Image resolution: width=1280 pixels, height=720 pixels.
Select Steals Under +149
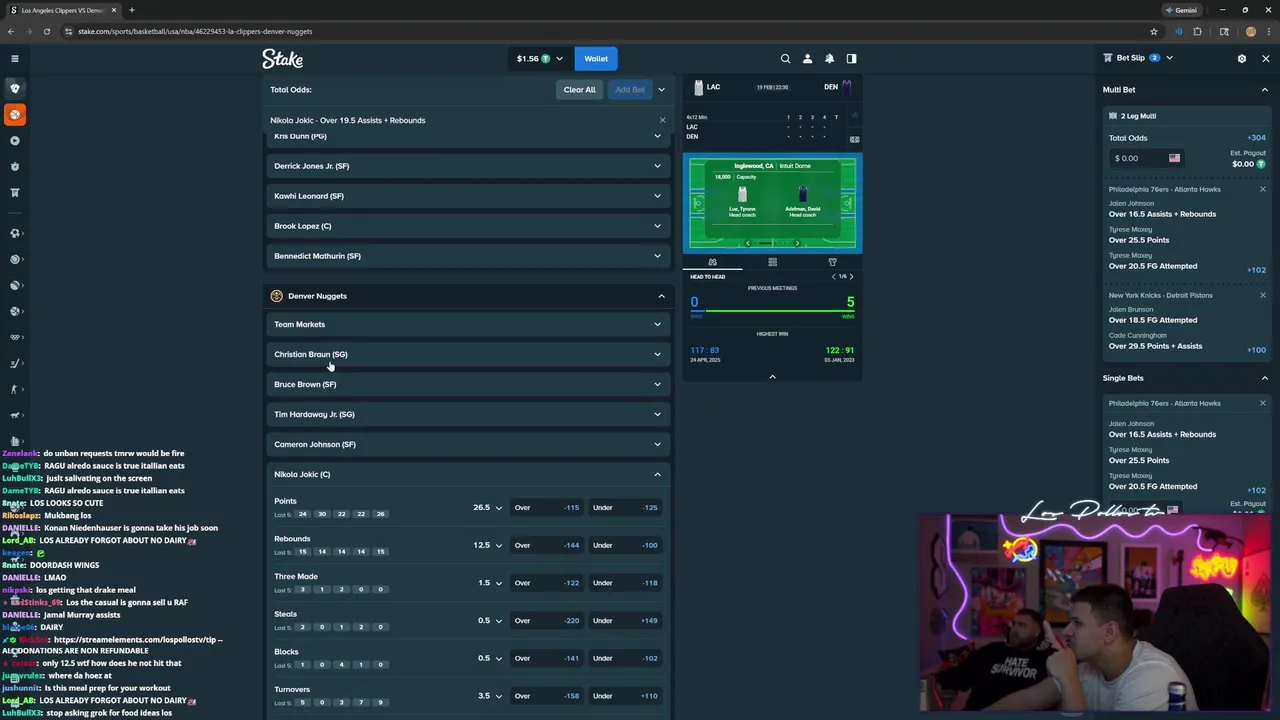coord(625,620)
